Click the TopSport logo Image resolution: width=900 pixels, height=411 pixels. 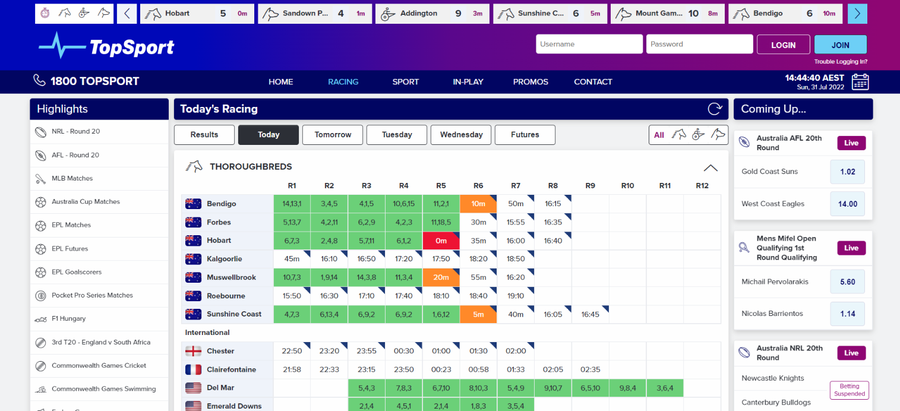tap(107, 46)
